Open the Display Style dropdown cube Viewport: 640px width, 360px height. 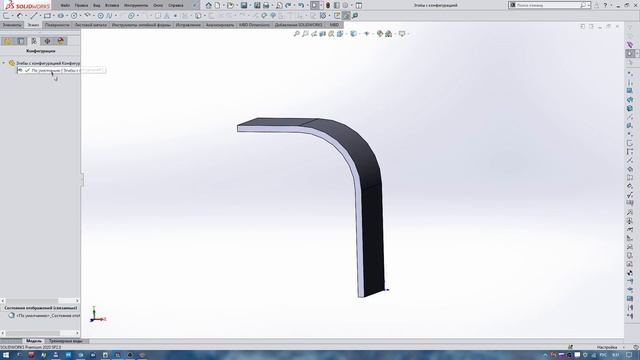[x=353, y=34]
